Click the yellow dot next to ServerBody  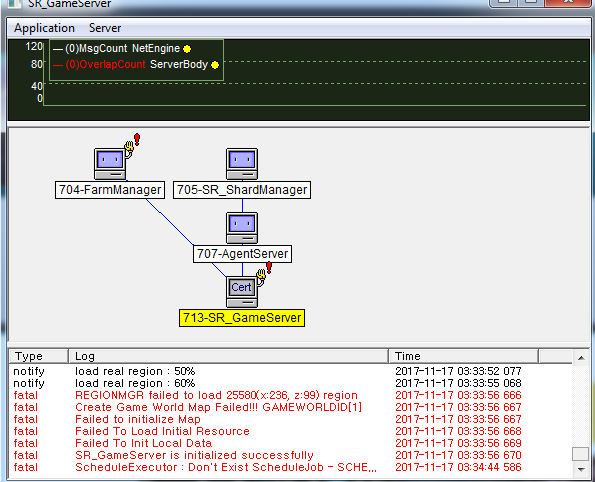215,65
